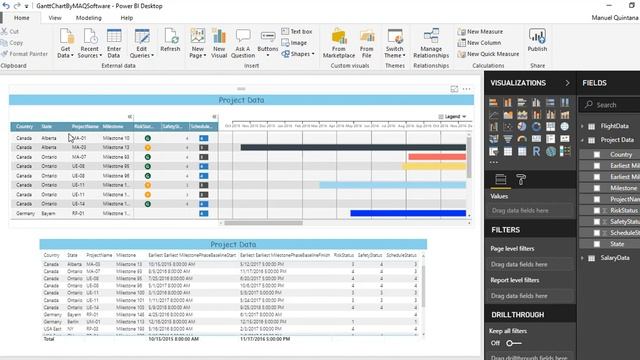Screen dimensions: 640x360
Task: Toggle the Keep all filters switch
Action: coord(513,343)
